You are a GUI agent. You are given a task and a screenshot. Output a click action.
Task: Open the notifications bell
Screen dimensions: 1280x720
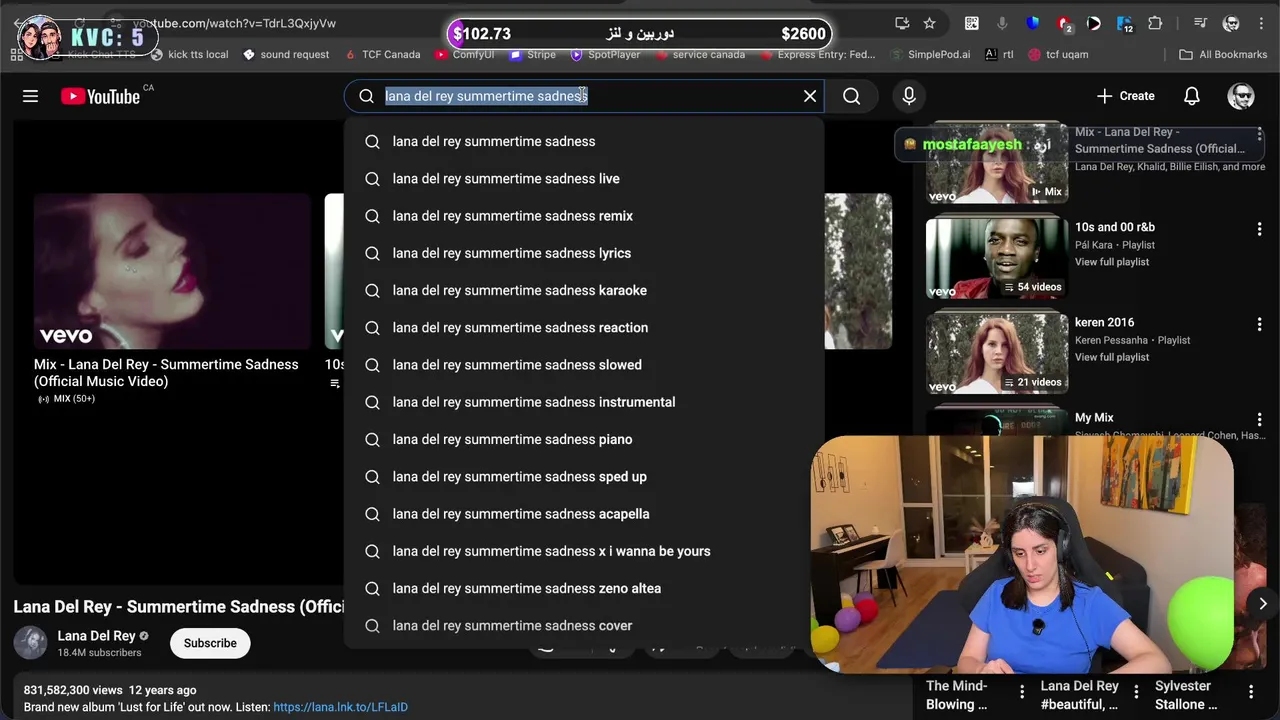(1192, 96)
